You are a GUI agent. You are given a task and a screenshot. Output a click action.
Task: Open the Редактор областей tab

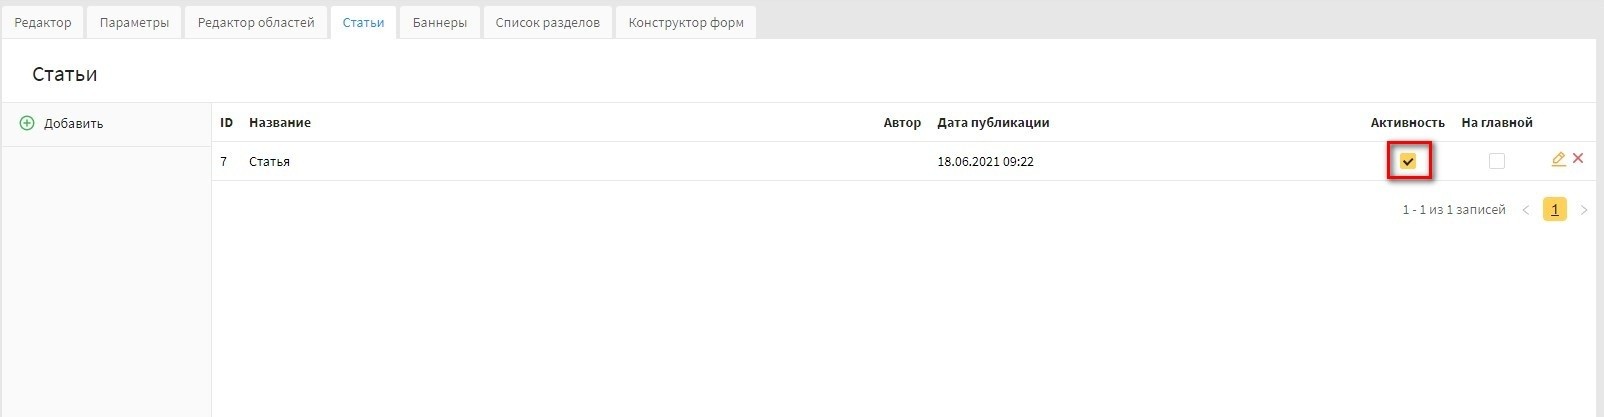coord(256,23)
